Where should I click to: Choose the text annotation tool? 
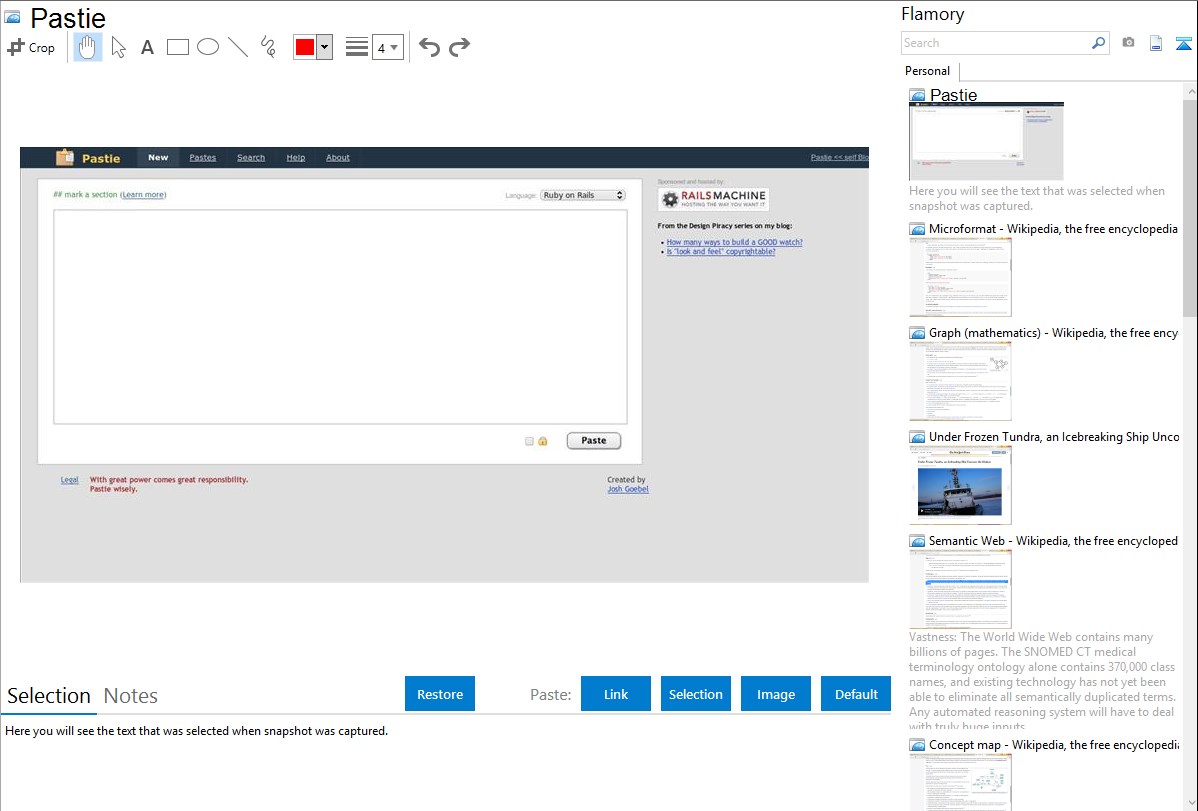pos(147,47)
